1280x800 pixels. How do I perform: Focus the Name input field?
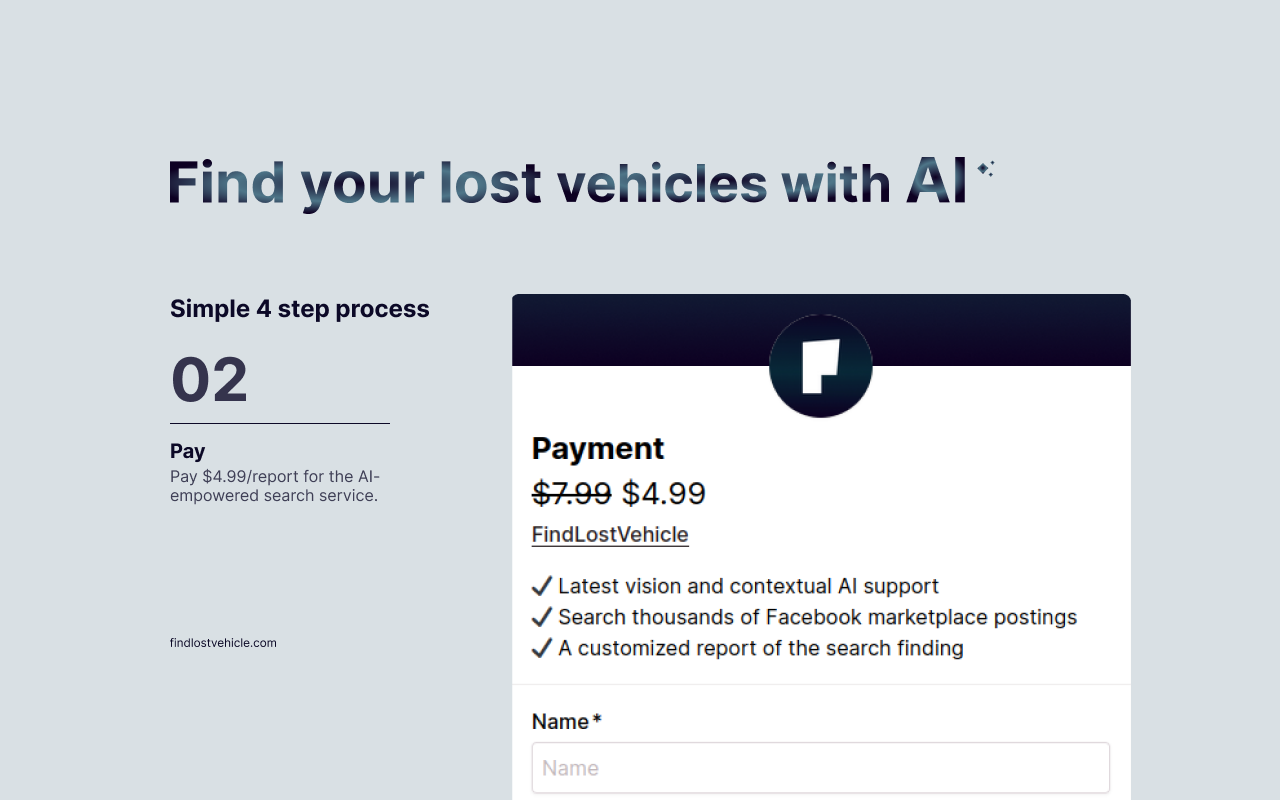click(x=820, y=768)
